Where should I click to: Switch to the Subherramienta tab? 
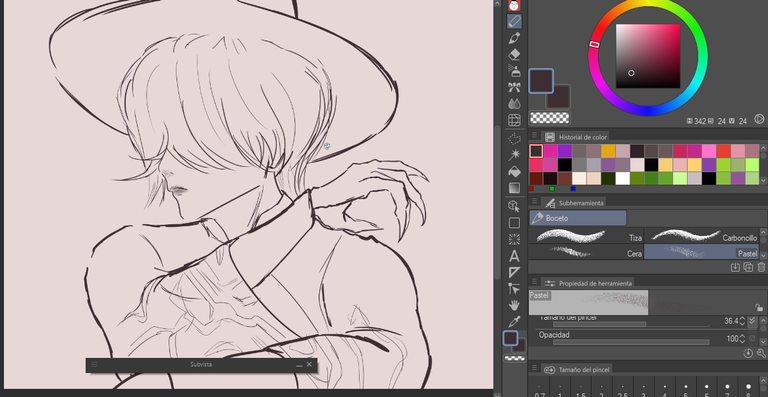[x=575, y=202]
